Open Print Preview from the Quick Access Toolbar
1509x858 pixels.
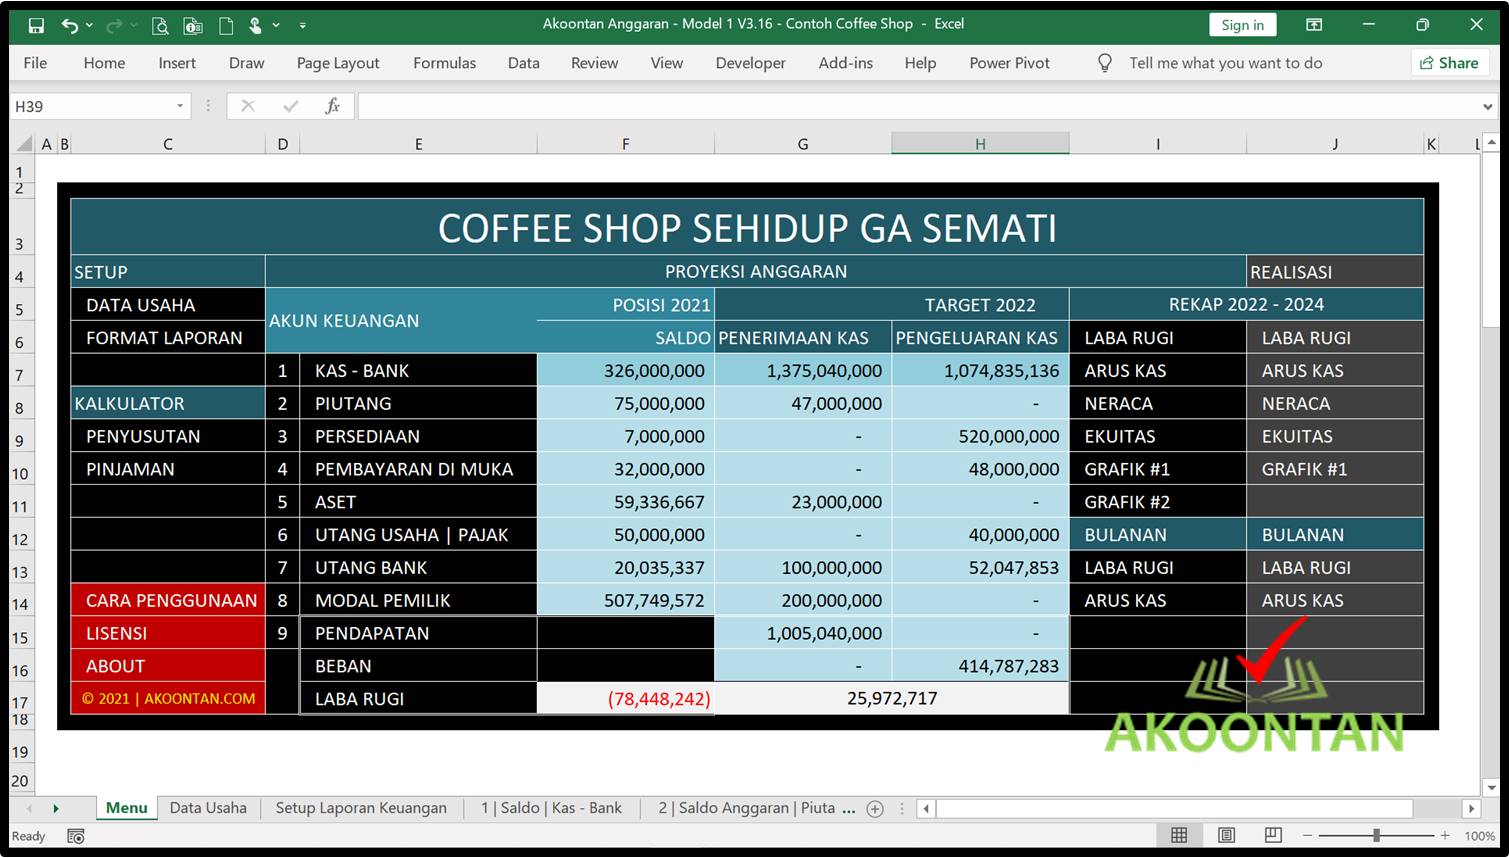click(x=160, y=24)
